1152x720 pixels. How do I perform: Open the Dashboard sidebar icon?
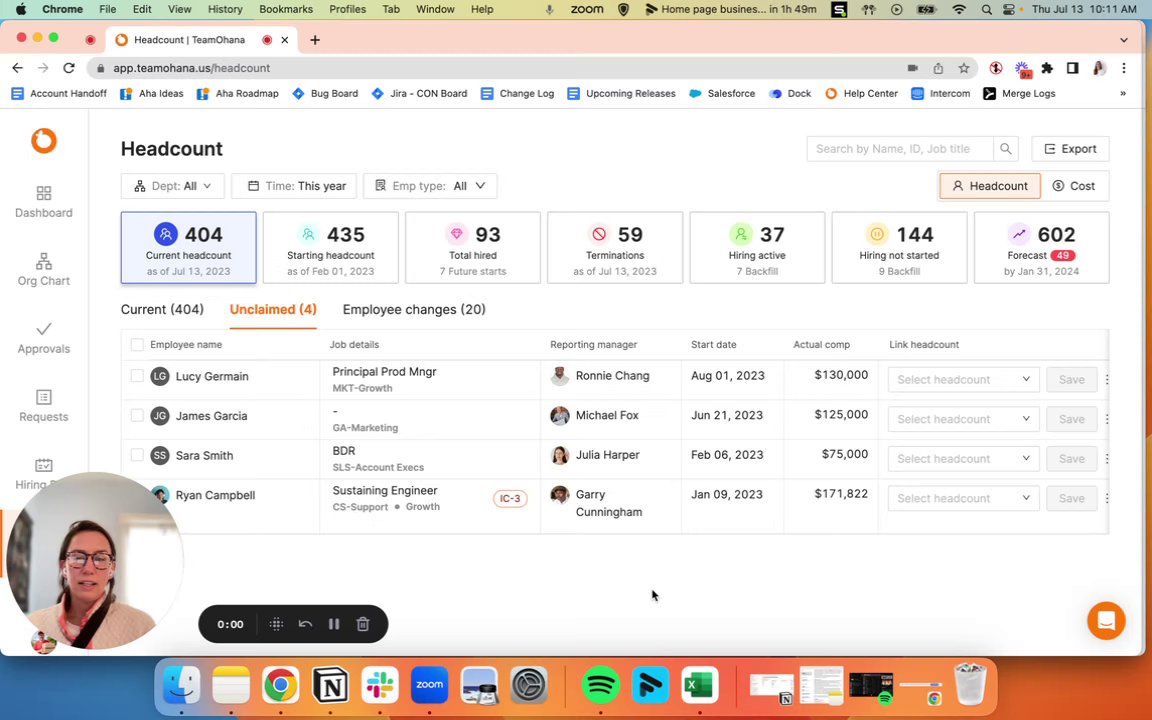(x=43, y=202)
